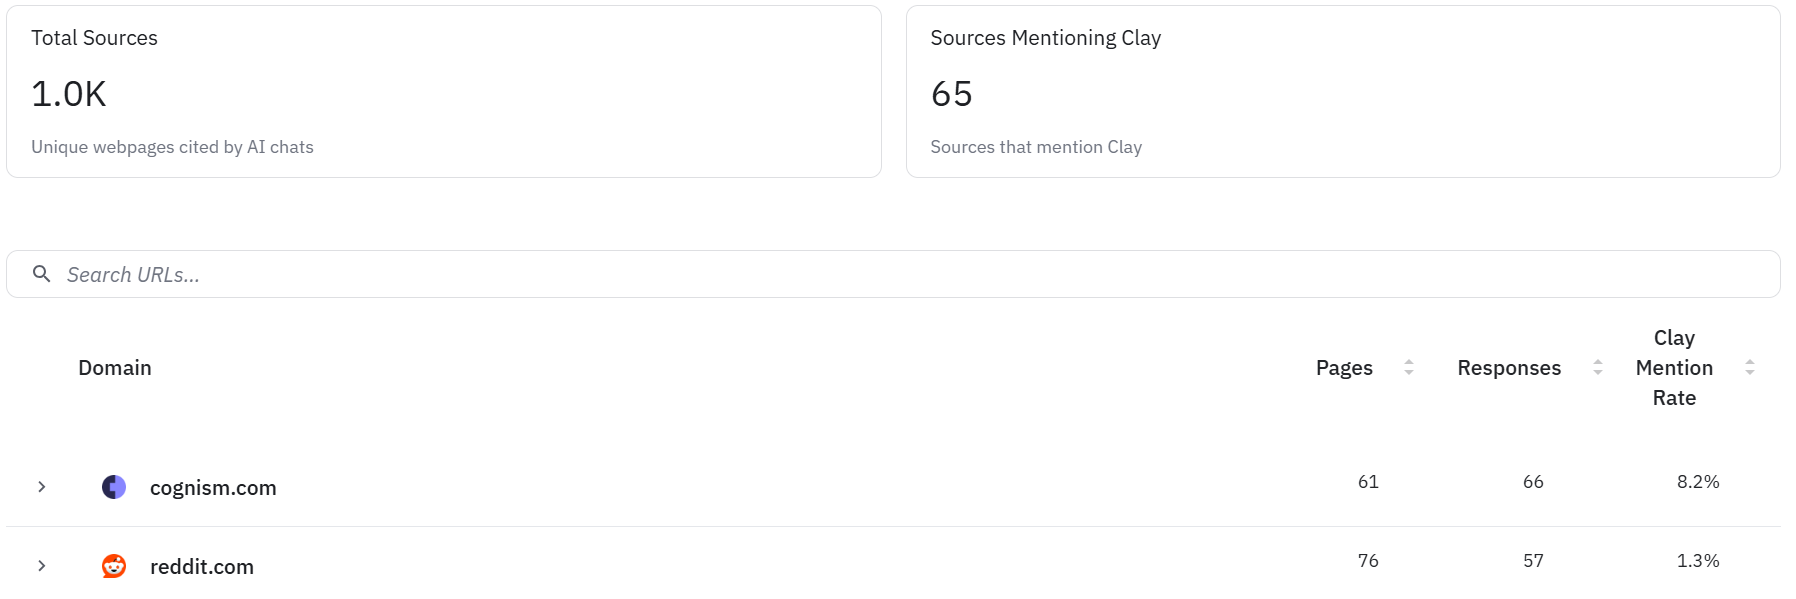Image resolution: width=1796 pixels, height=599 pixels.
Task: Click the Domain column header
Action: coord(115,368)
